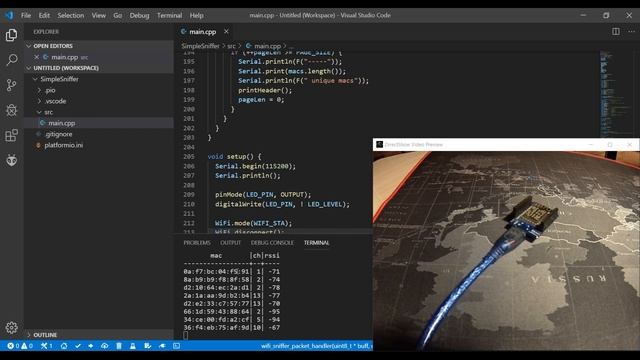Select the main.cpp editor tab

(202, 31)
